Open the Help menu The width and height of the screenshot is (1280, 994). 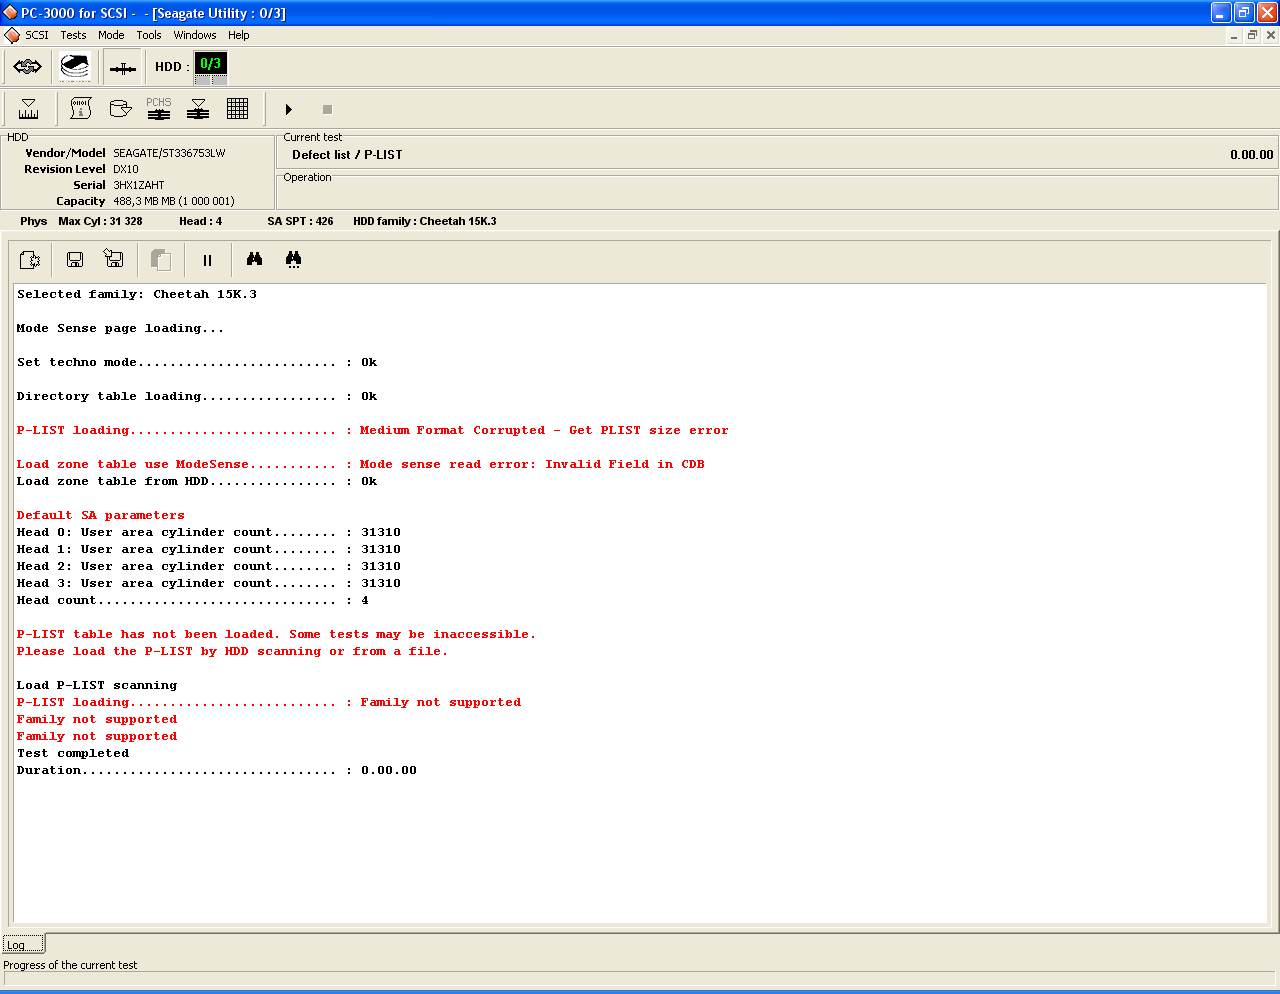[238, 35]
